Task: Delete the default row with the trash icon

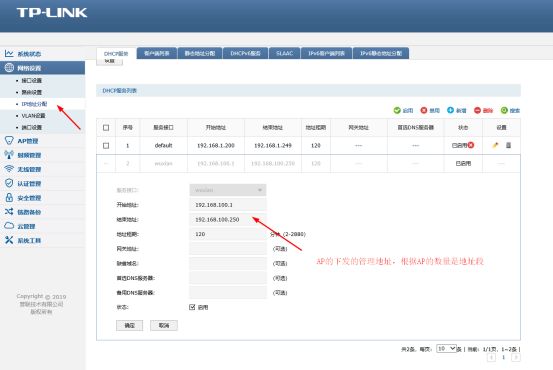Action: [x=508, y=145]
